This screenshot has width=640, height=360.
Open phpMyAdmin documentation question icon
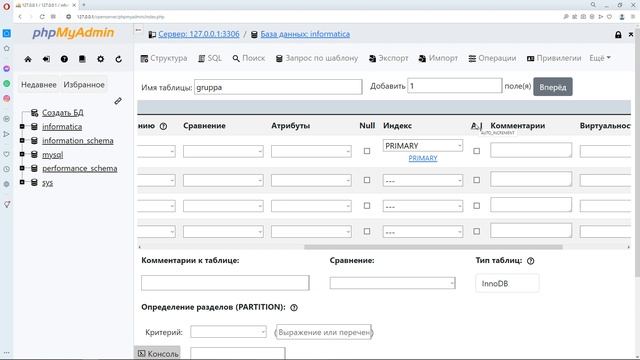click(64, 59)
